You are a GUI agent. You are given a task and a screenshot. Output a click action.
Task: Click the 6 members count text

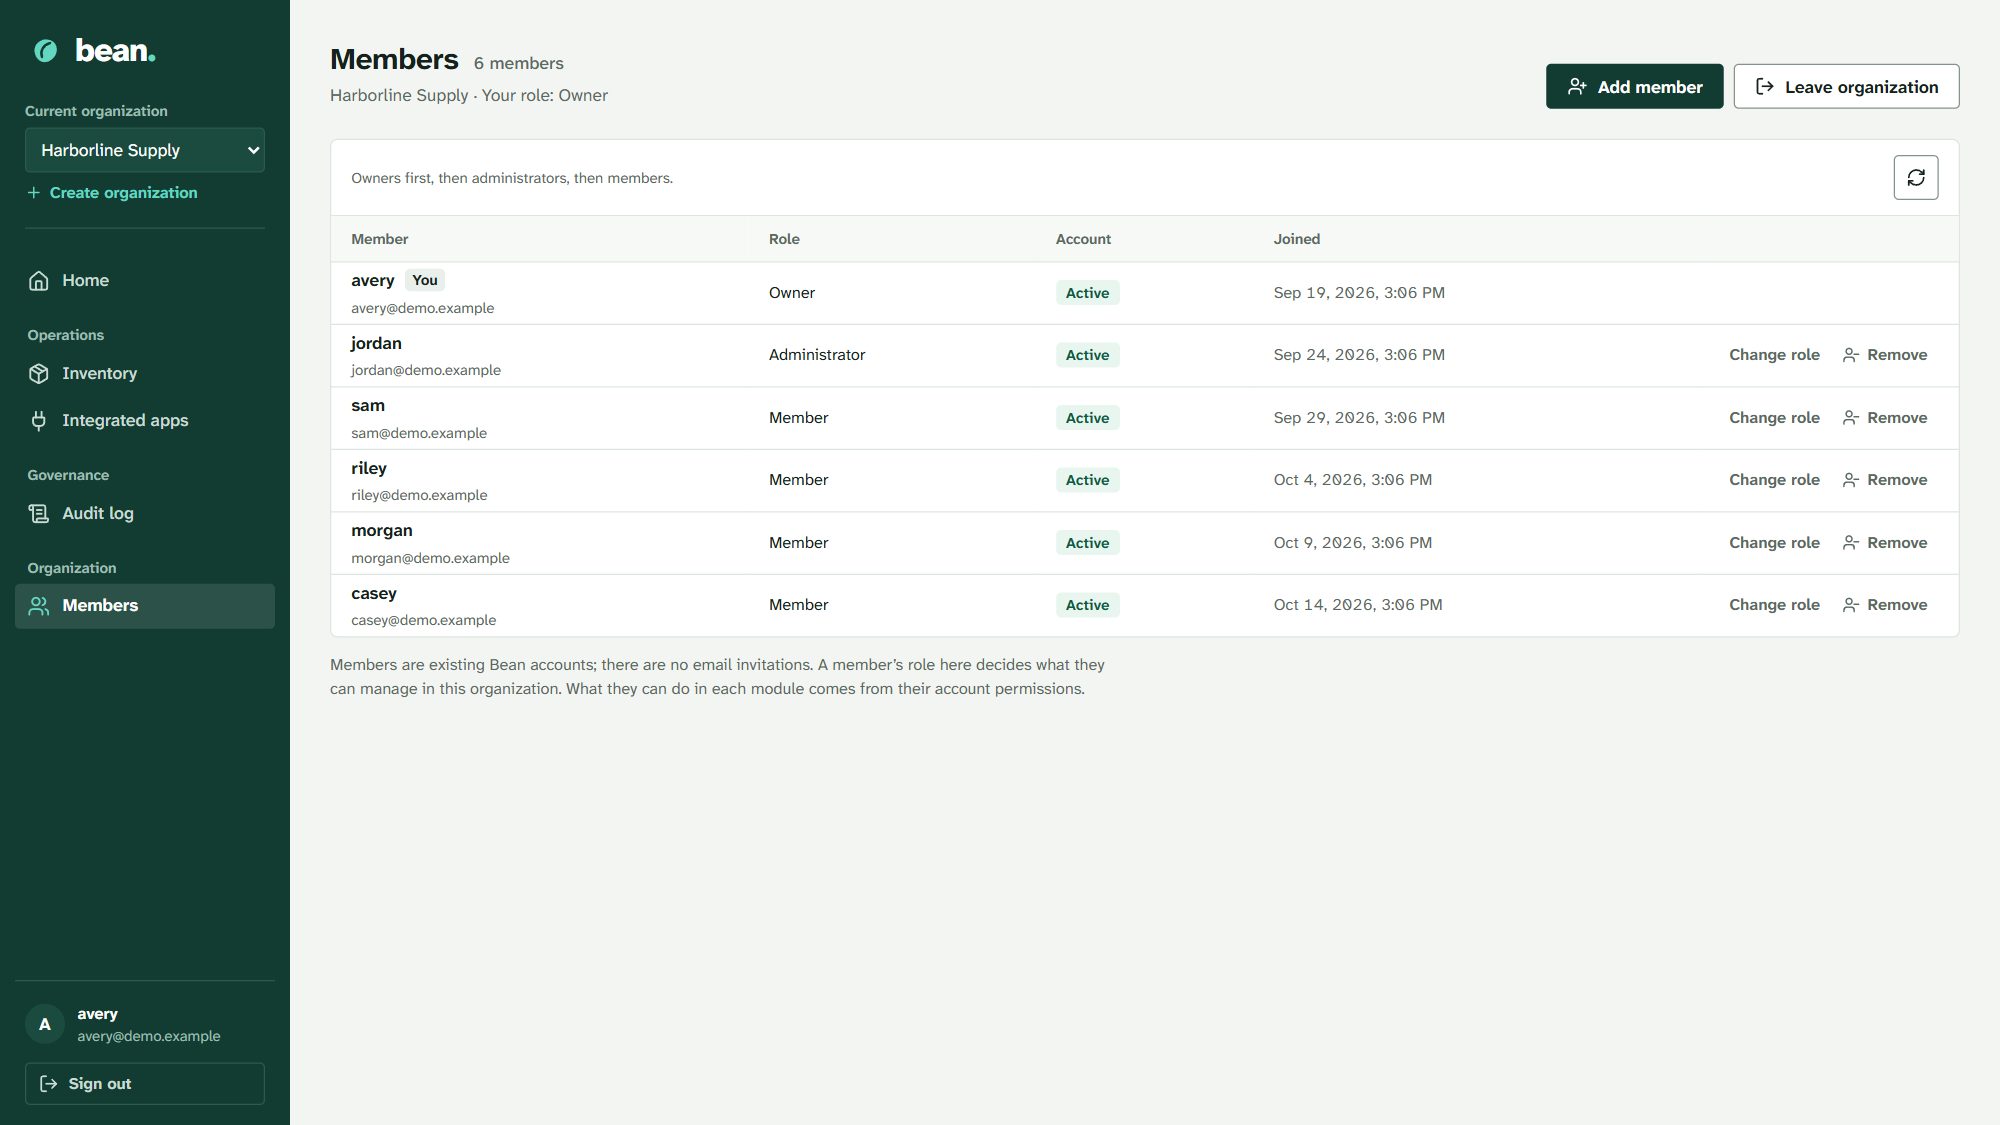pyautogui.click(x=518, y=63)
